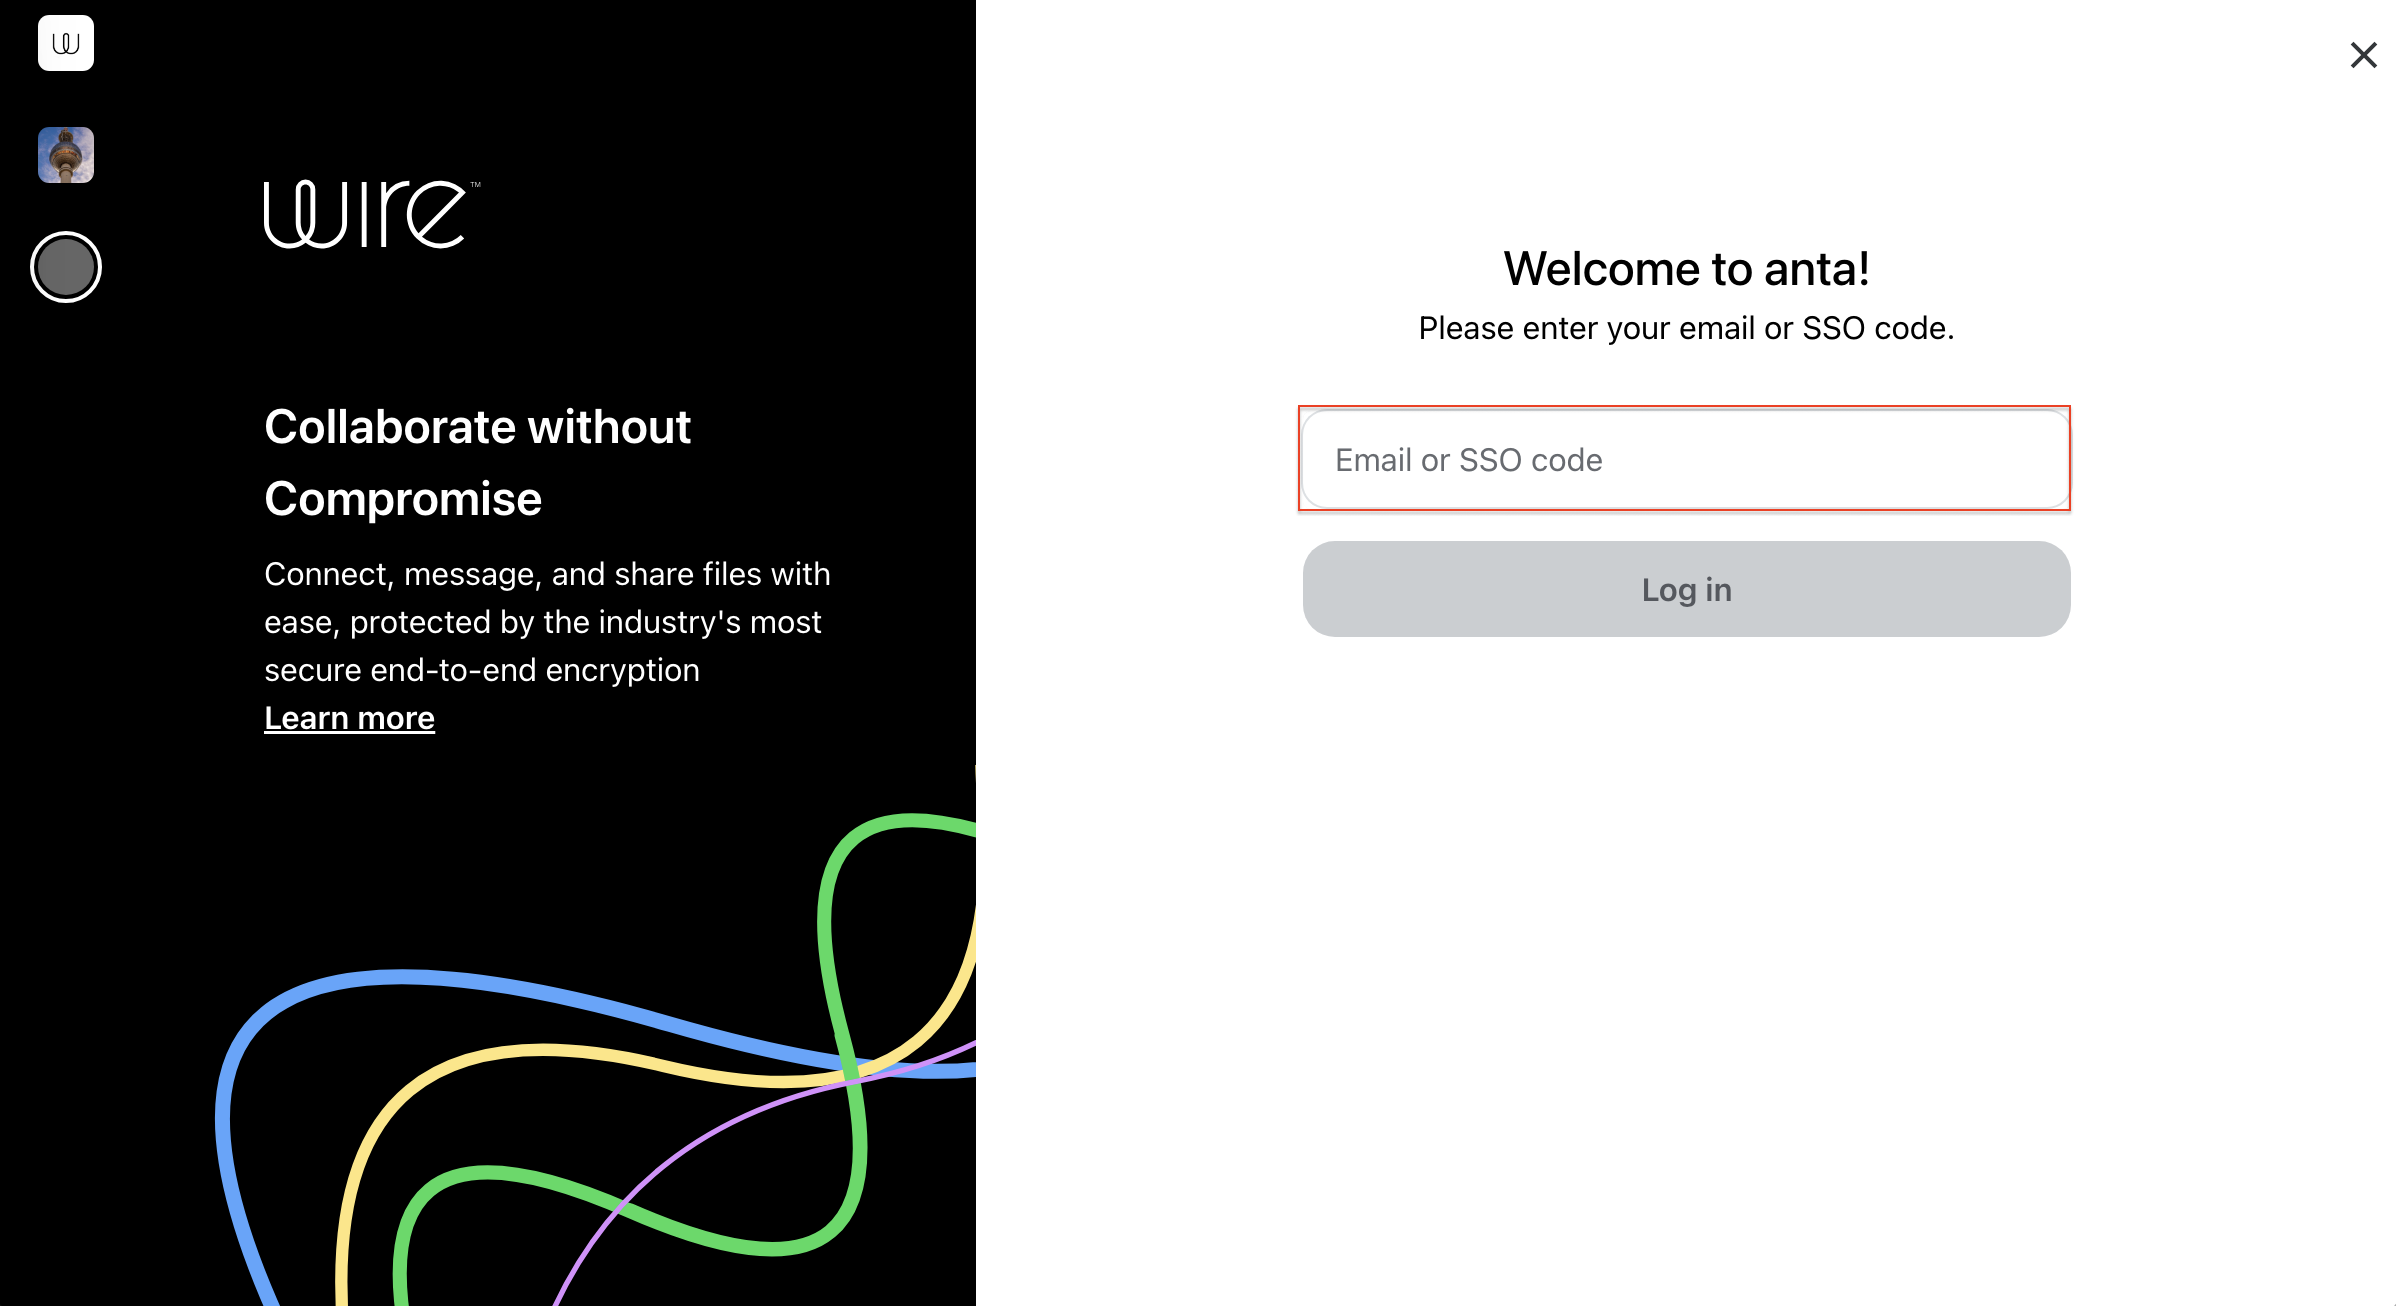Click the word Compromise in the headline
Screen dimensions: 2396x1306
(403, 499)
